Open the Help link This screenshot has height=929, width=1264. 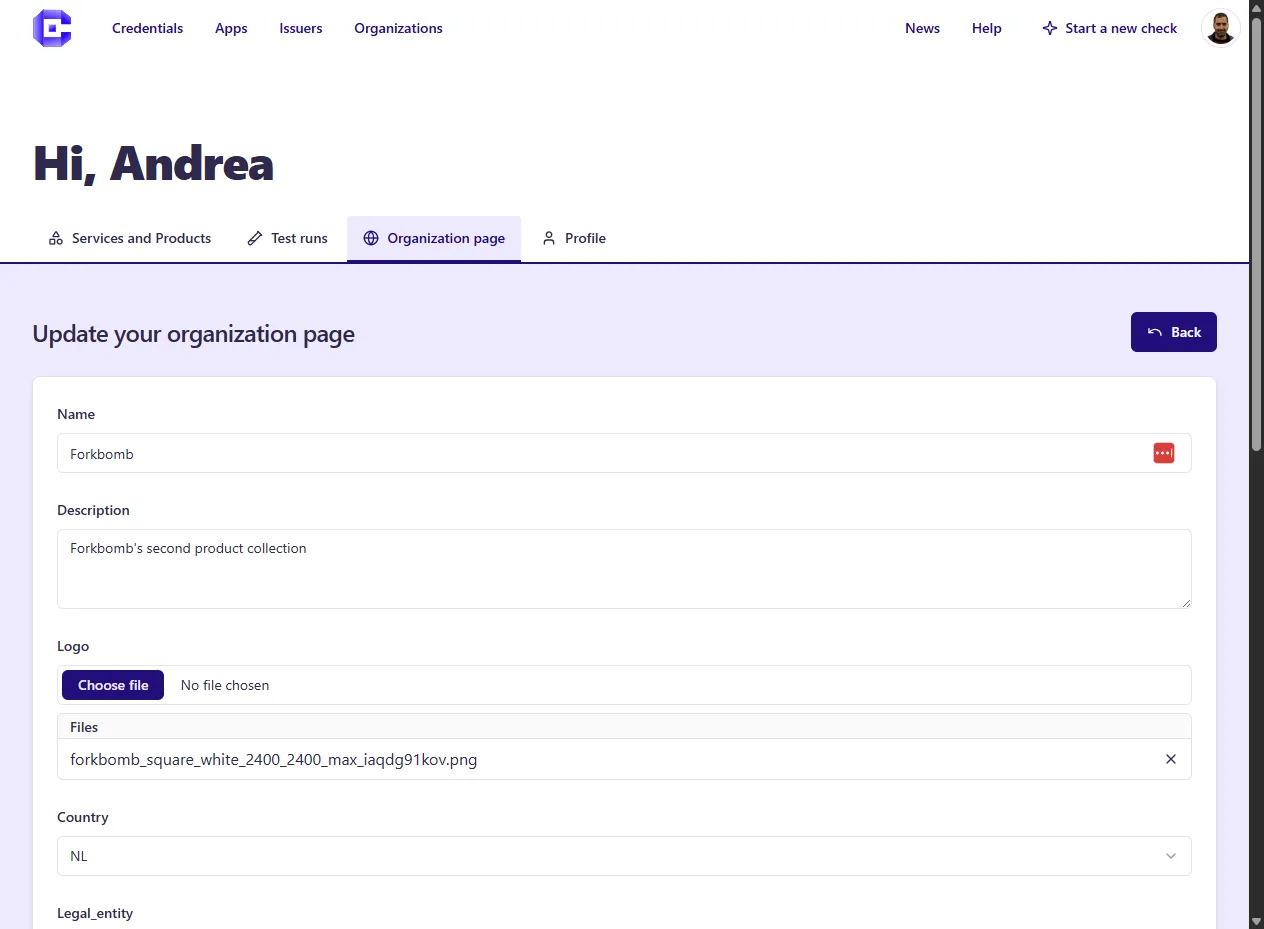point(986,28)
